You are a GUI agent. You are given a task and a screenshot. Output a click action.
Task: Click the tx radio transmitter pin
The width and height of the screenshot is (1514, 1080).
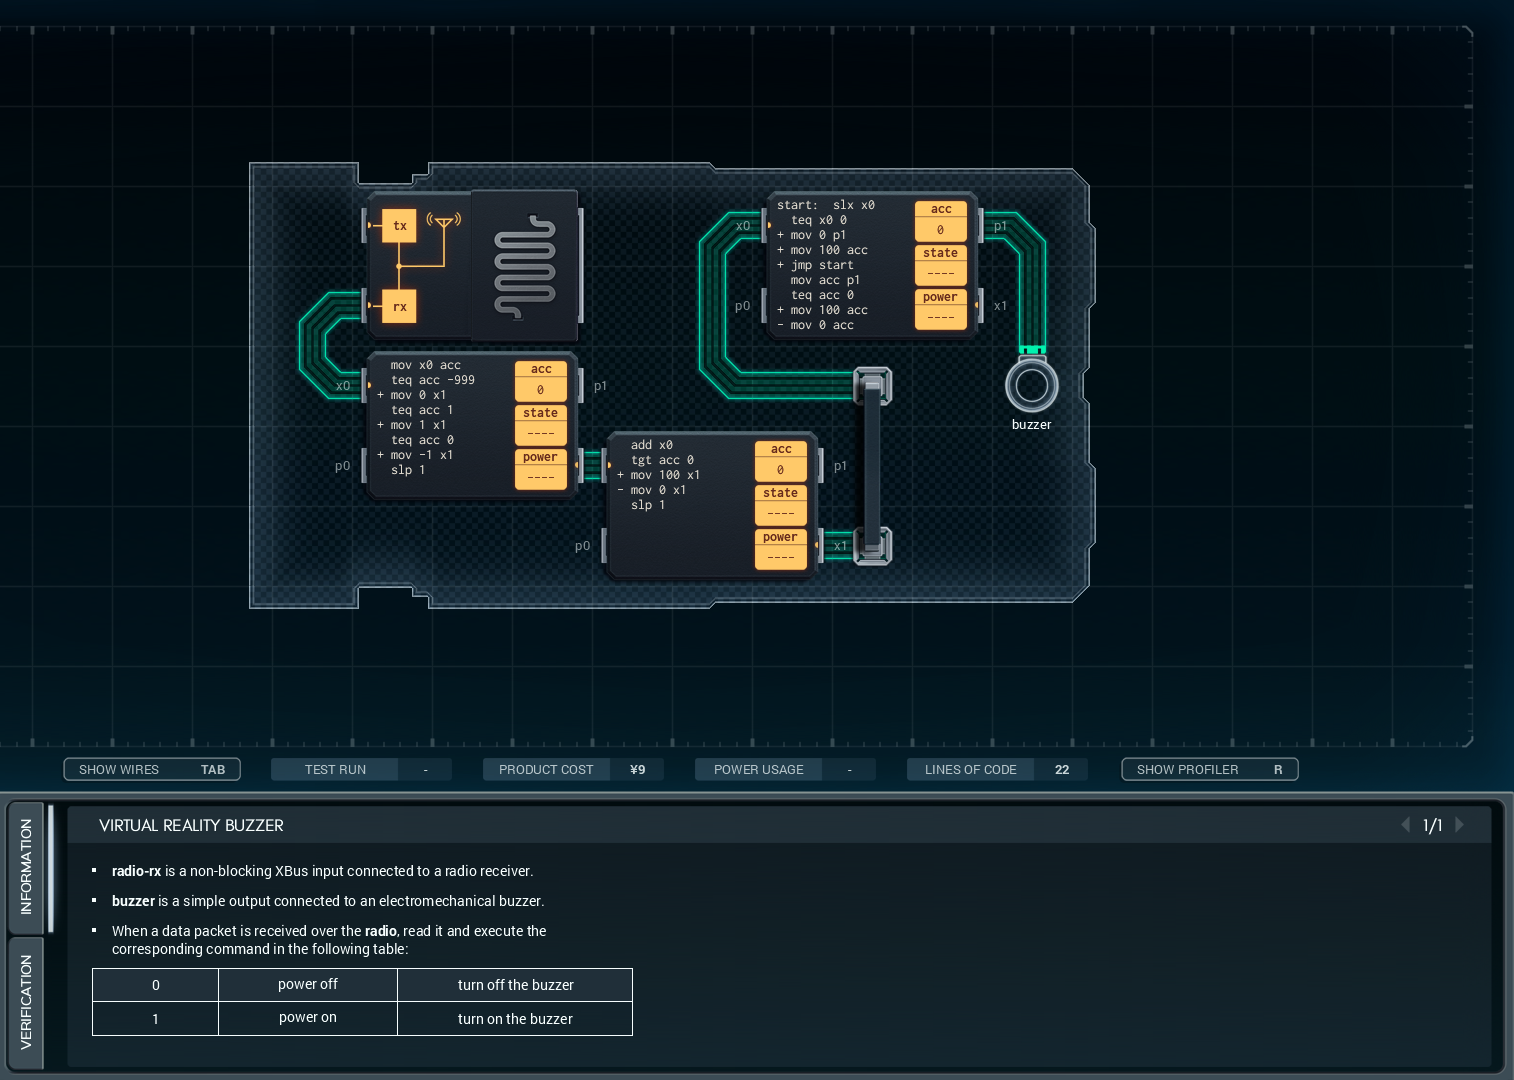point(399,226)
